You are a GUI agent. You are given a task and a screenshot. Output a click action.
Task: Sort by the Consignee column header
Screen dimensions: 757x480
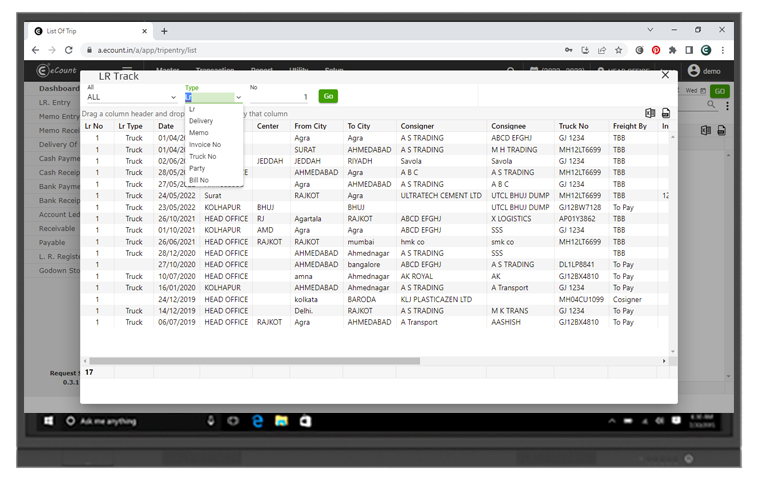tap(508, 126)
